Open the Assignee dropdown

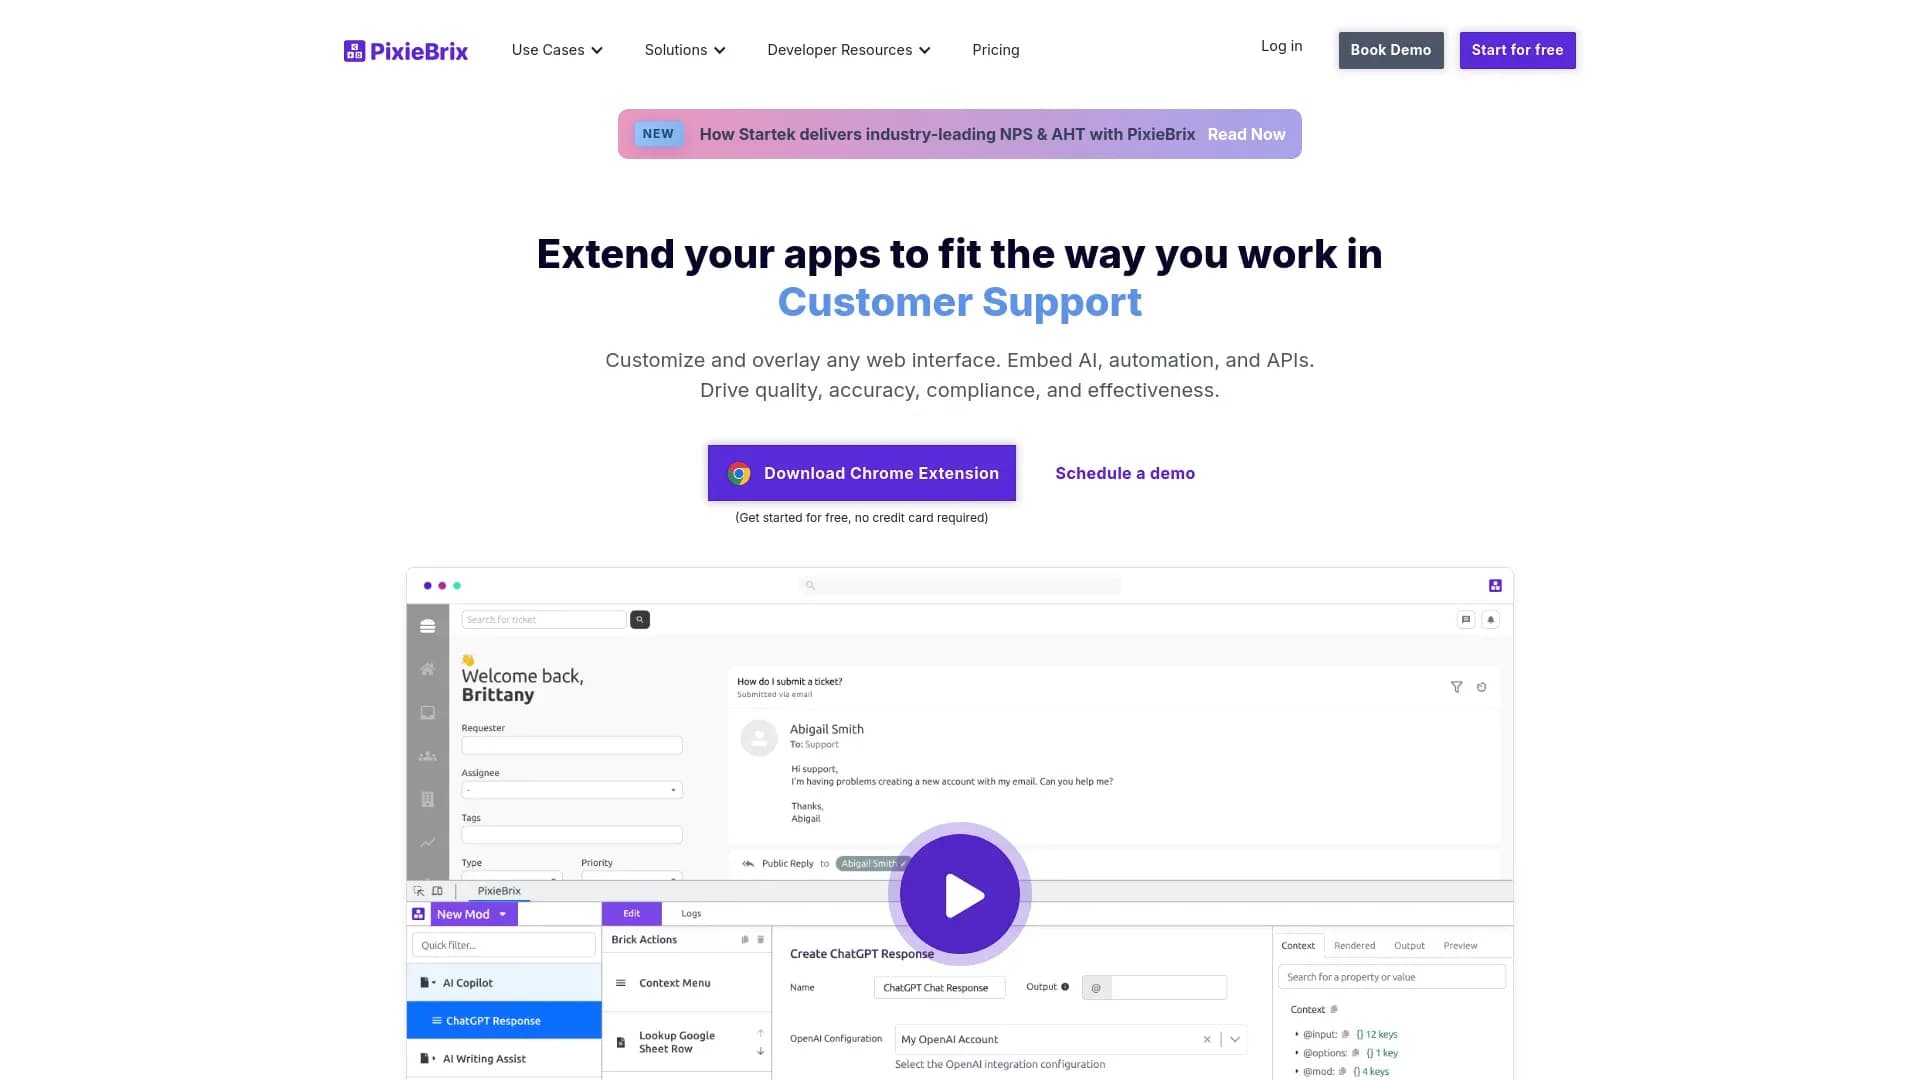[572, 790]
